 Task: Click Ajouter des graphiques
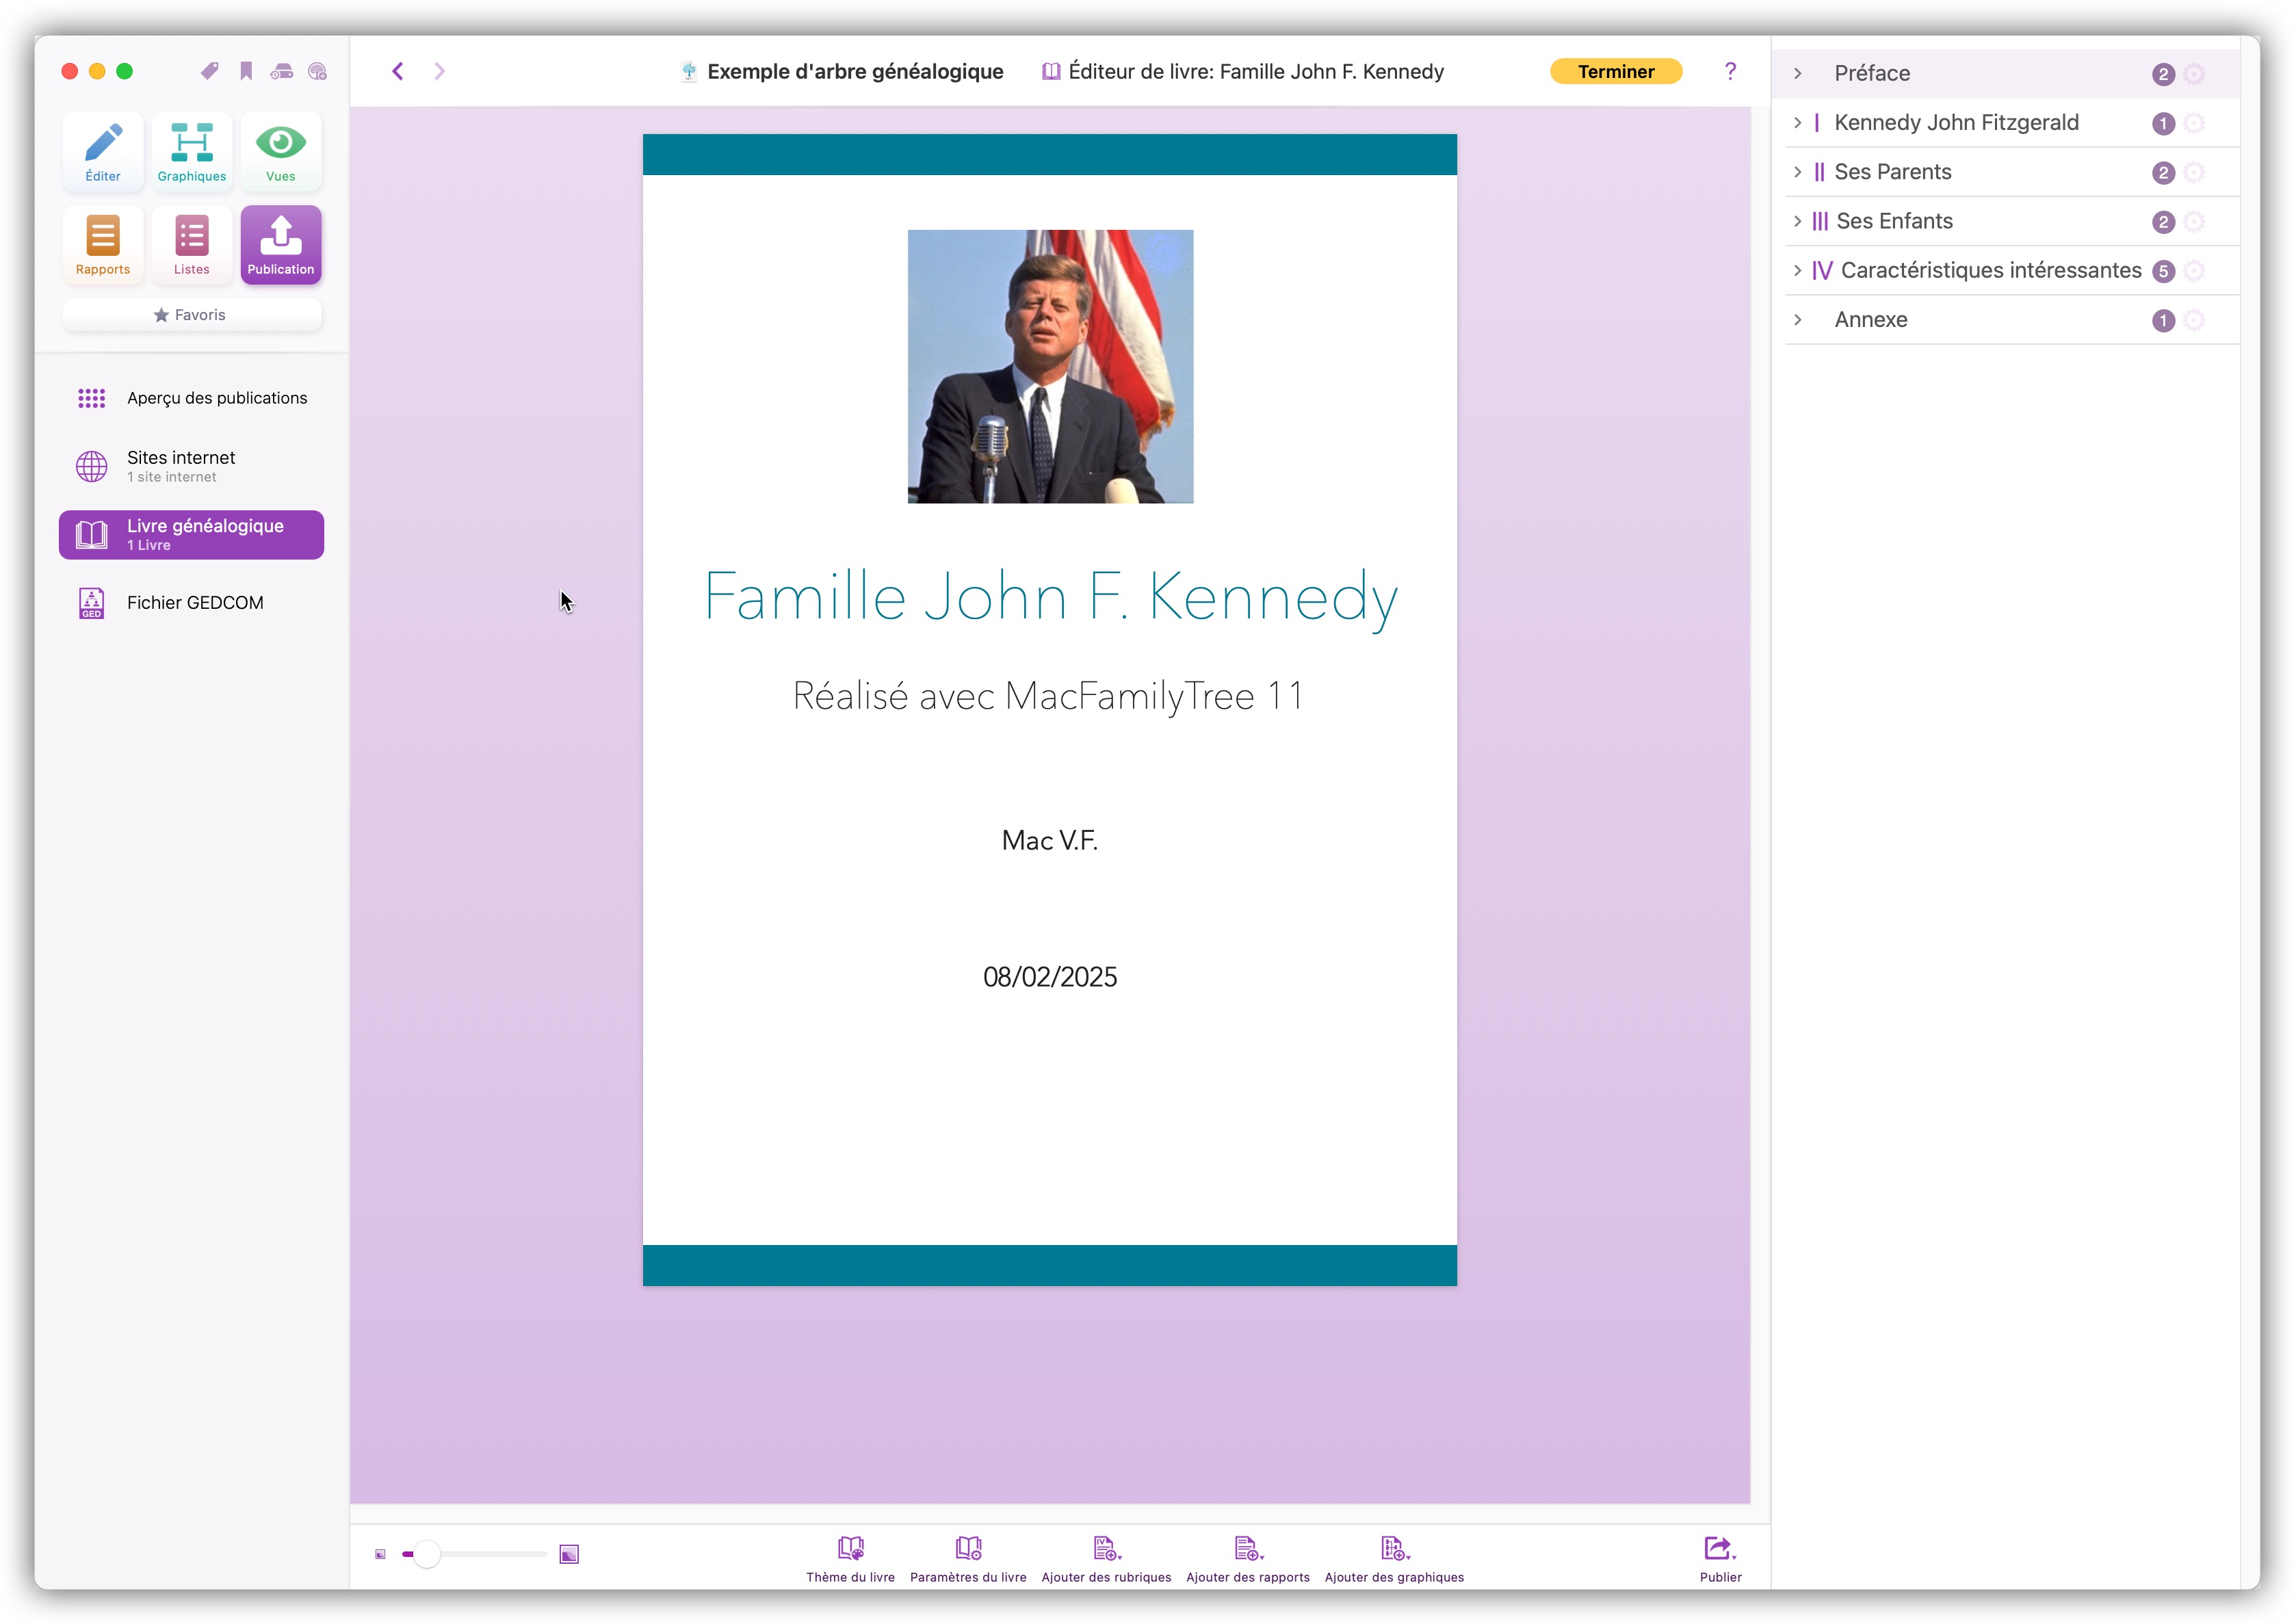click(1394, 1560)
